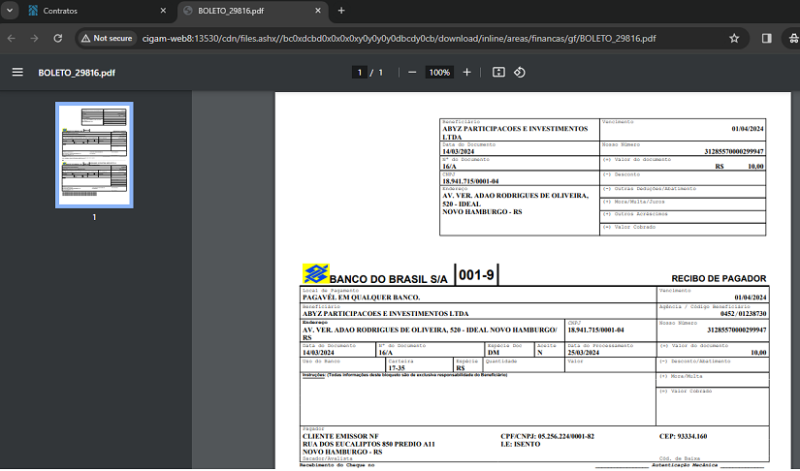
Task: Click PAGAVEL EM QUALQUER BANCO text
Action: tap(361, 297)
